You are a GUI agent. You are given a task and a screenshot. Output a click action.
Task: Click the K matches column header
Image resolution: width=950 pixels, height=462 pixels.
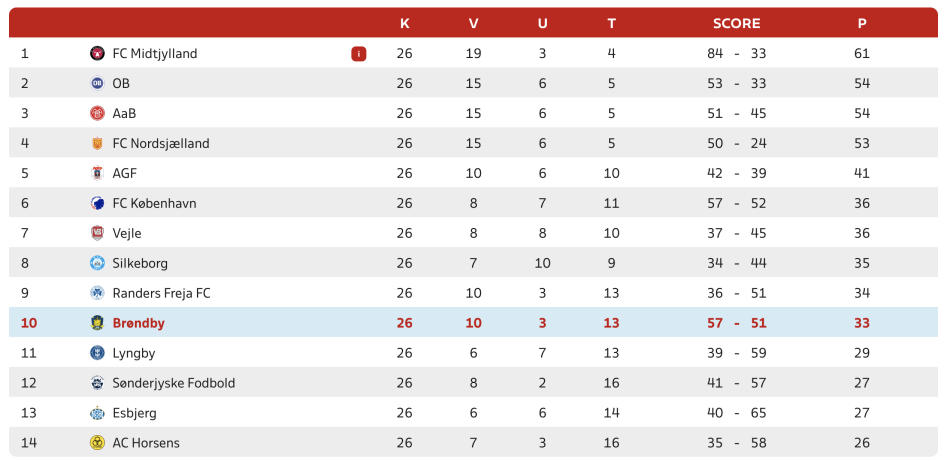405,24
